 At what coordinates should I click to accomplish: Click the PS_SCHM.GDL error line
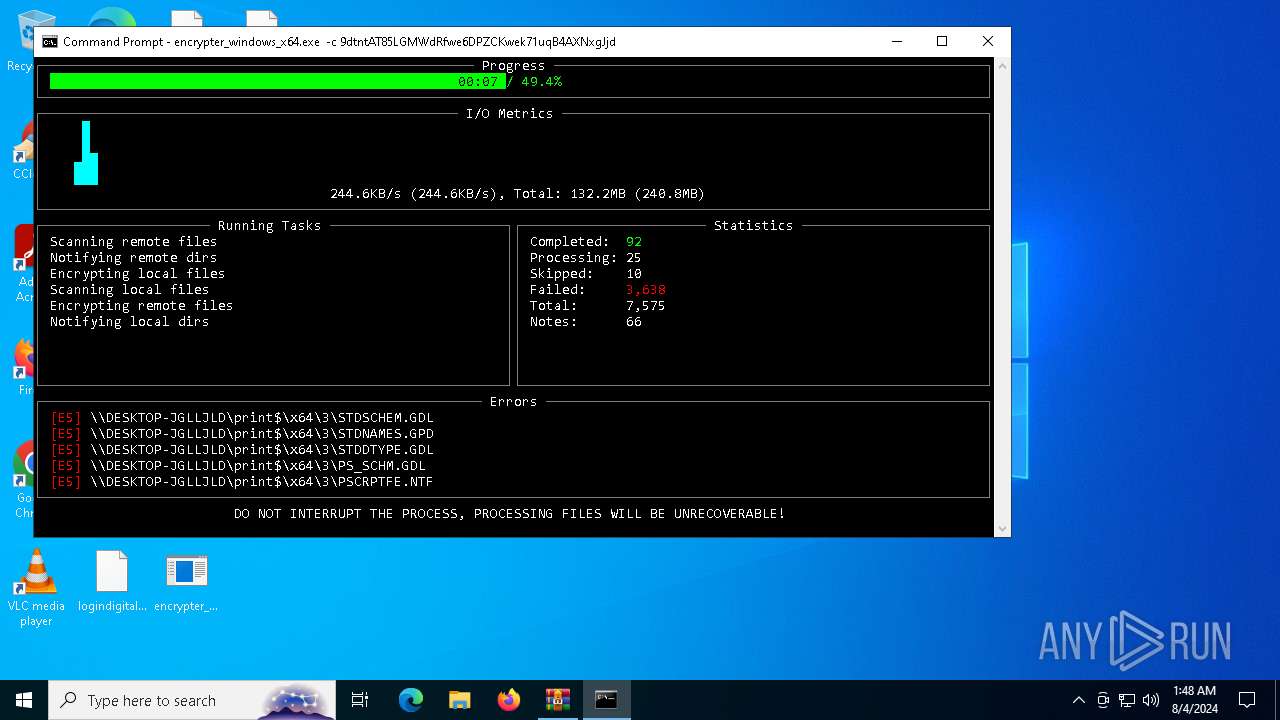[238, 465]
